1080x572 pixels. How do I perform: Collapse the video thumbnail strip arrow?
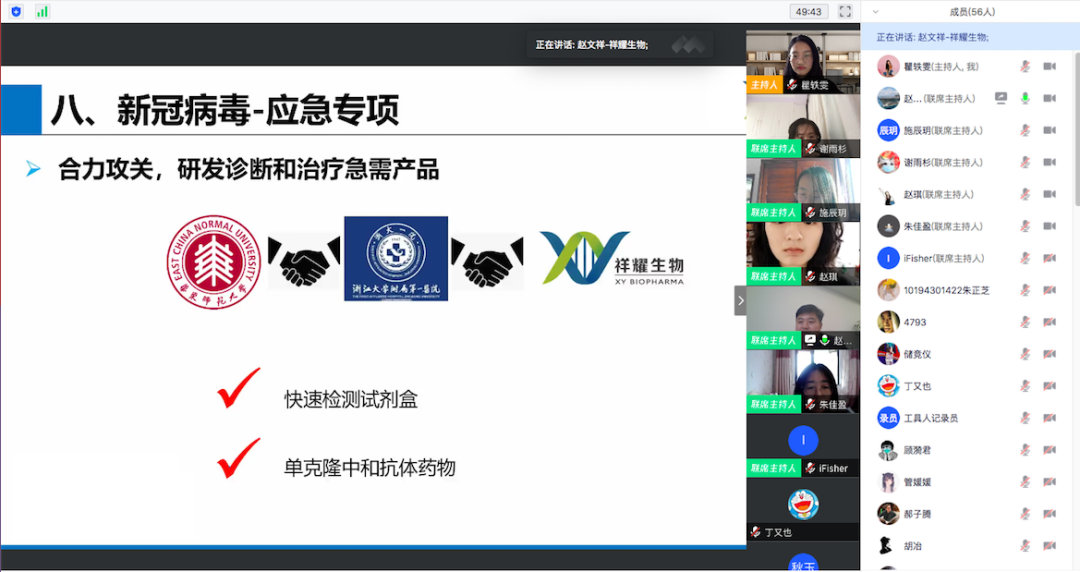[x=740, y=300]
